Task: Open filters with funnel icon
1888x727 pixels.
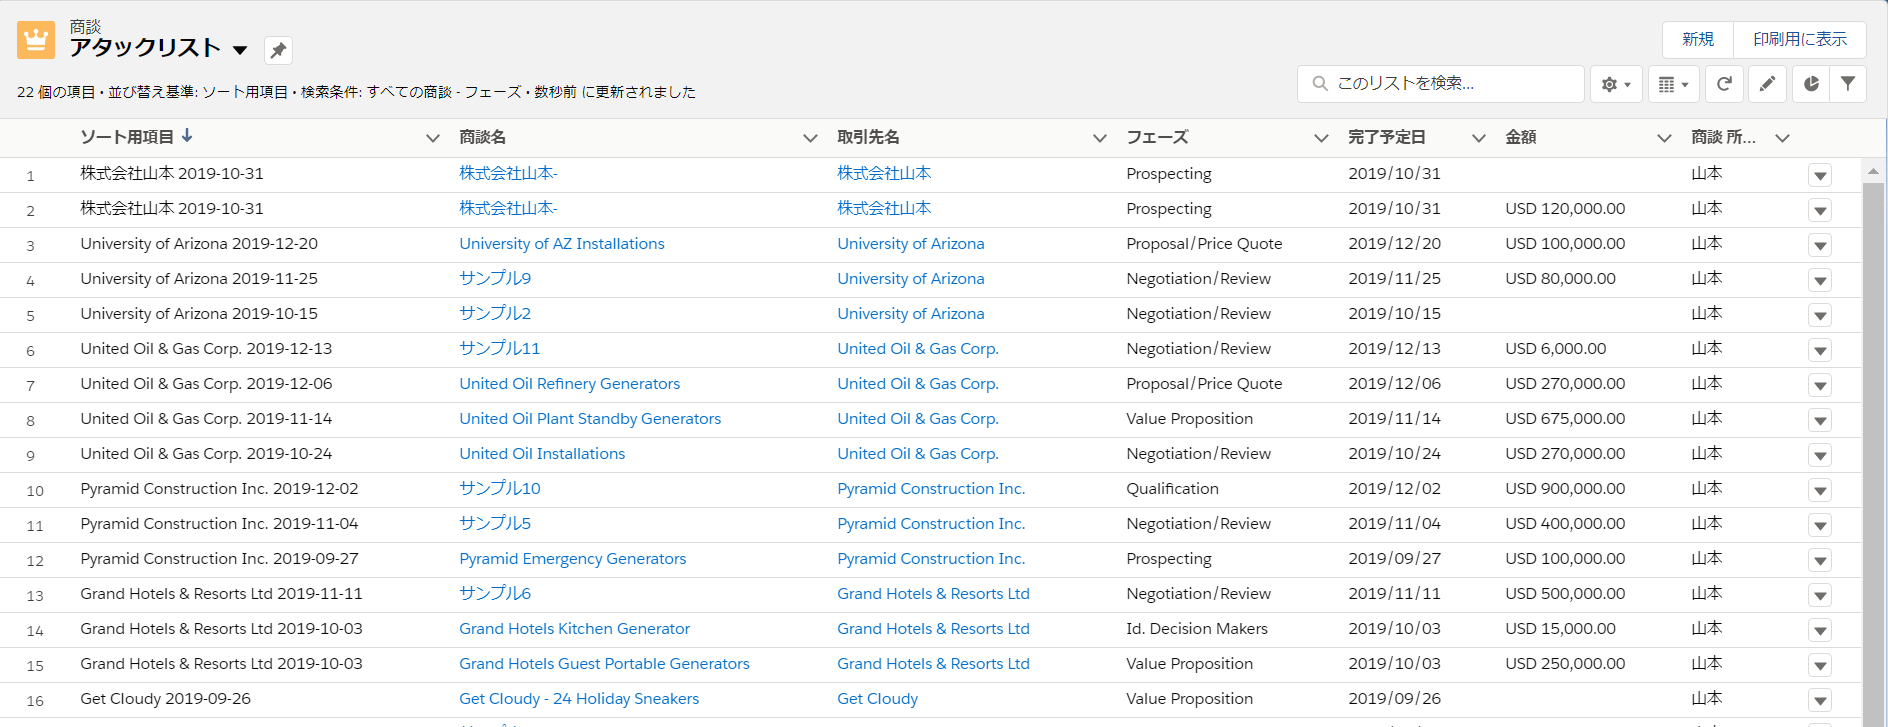Action: 1848,84
